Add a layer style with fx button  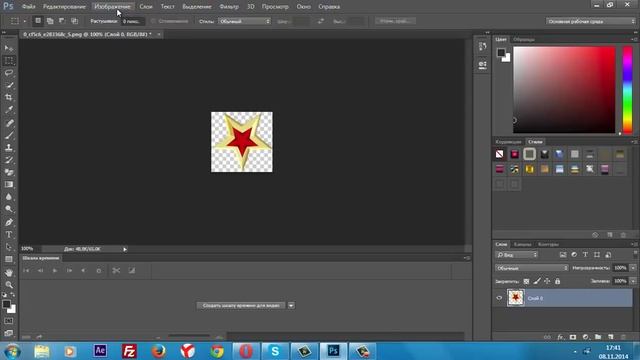coord(560,337)
